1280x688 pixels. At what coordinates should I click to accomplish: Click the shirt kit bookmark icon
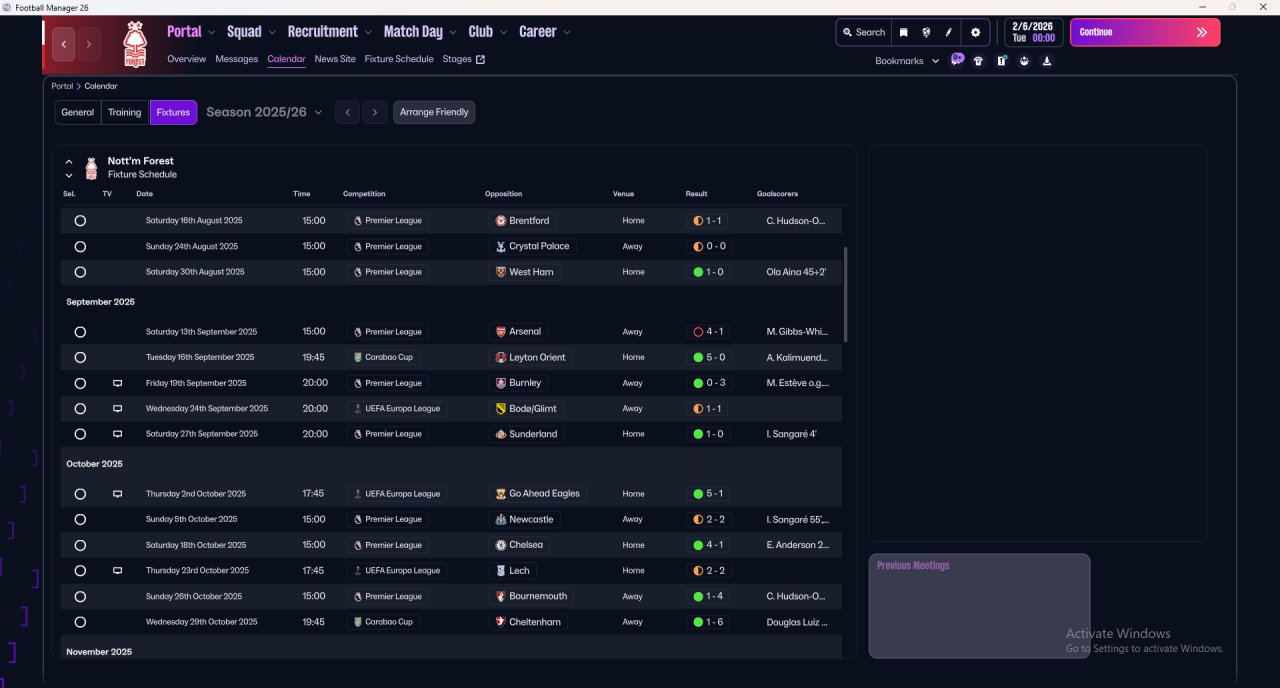[978, 61]
